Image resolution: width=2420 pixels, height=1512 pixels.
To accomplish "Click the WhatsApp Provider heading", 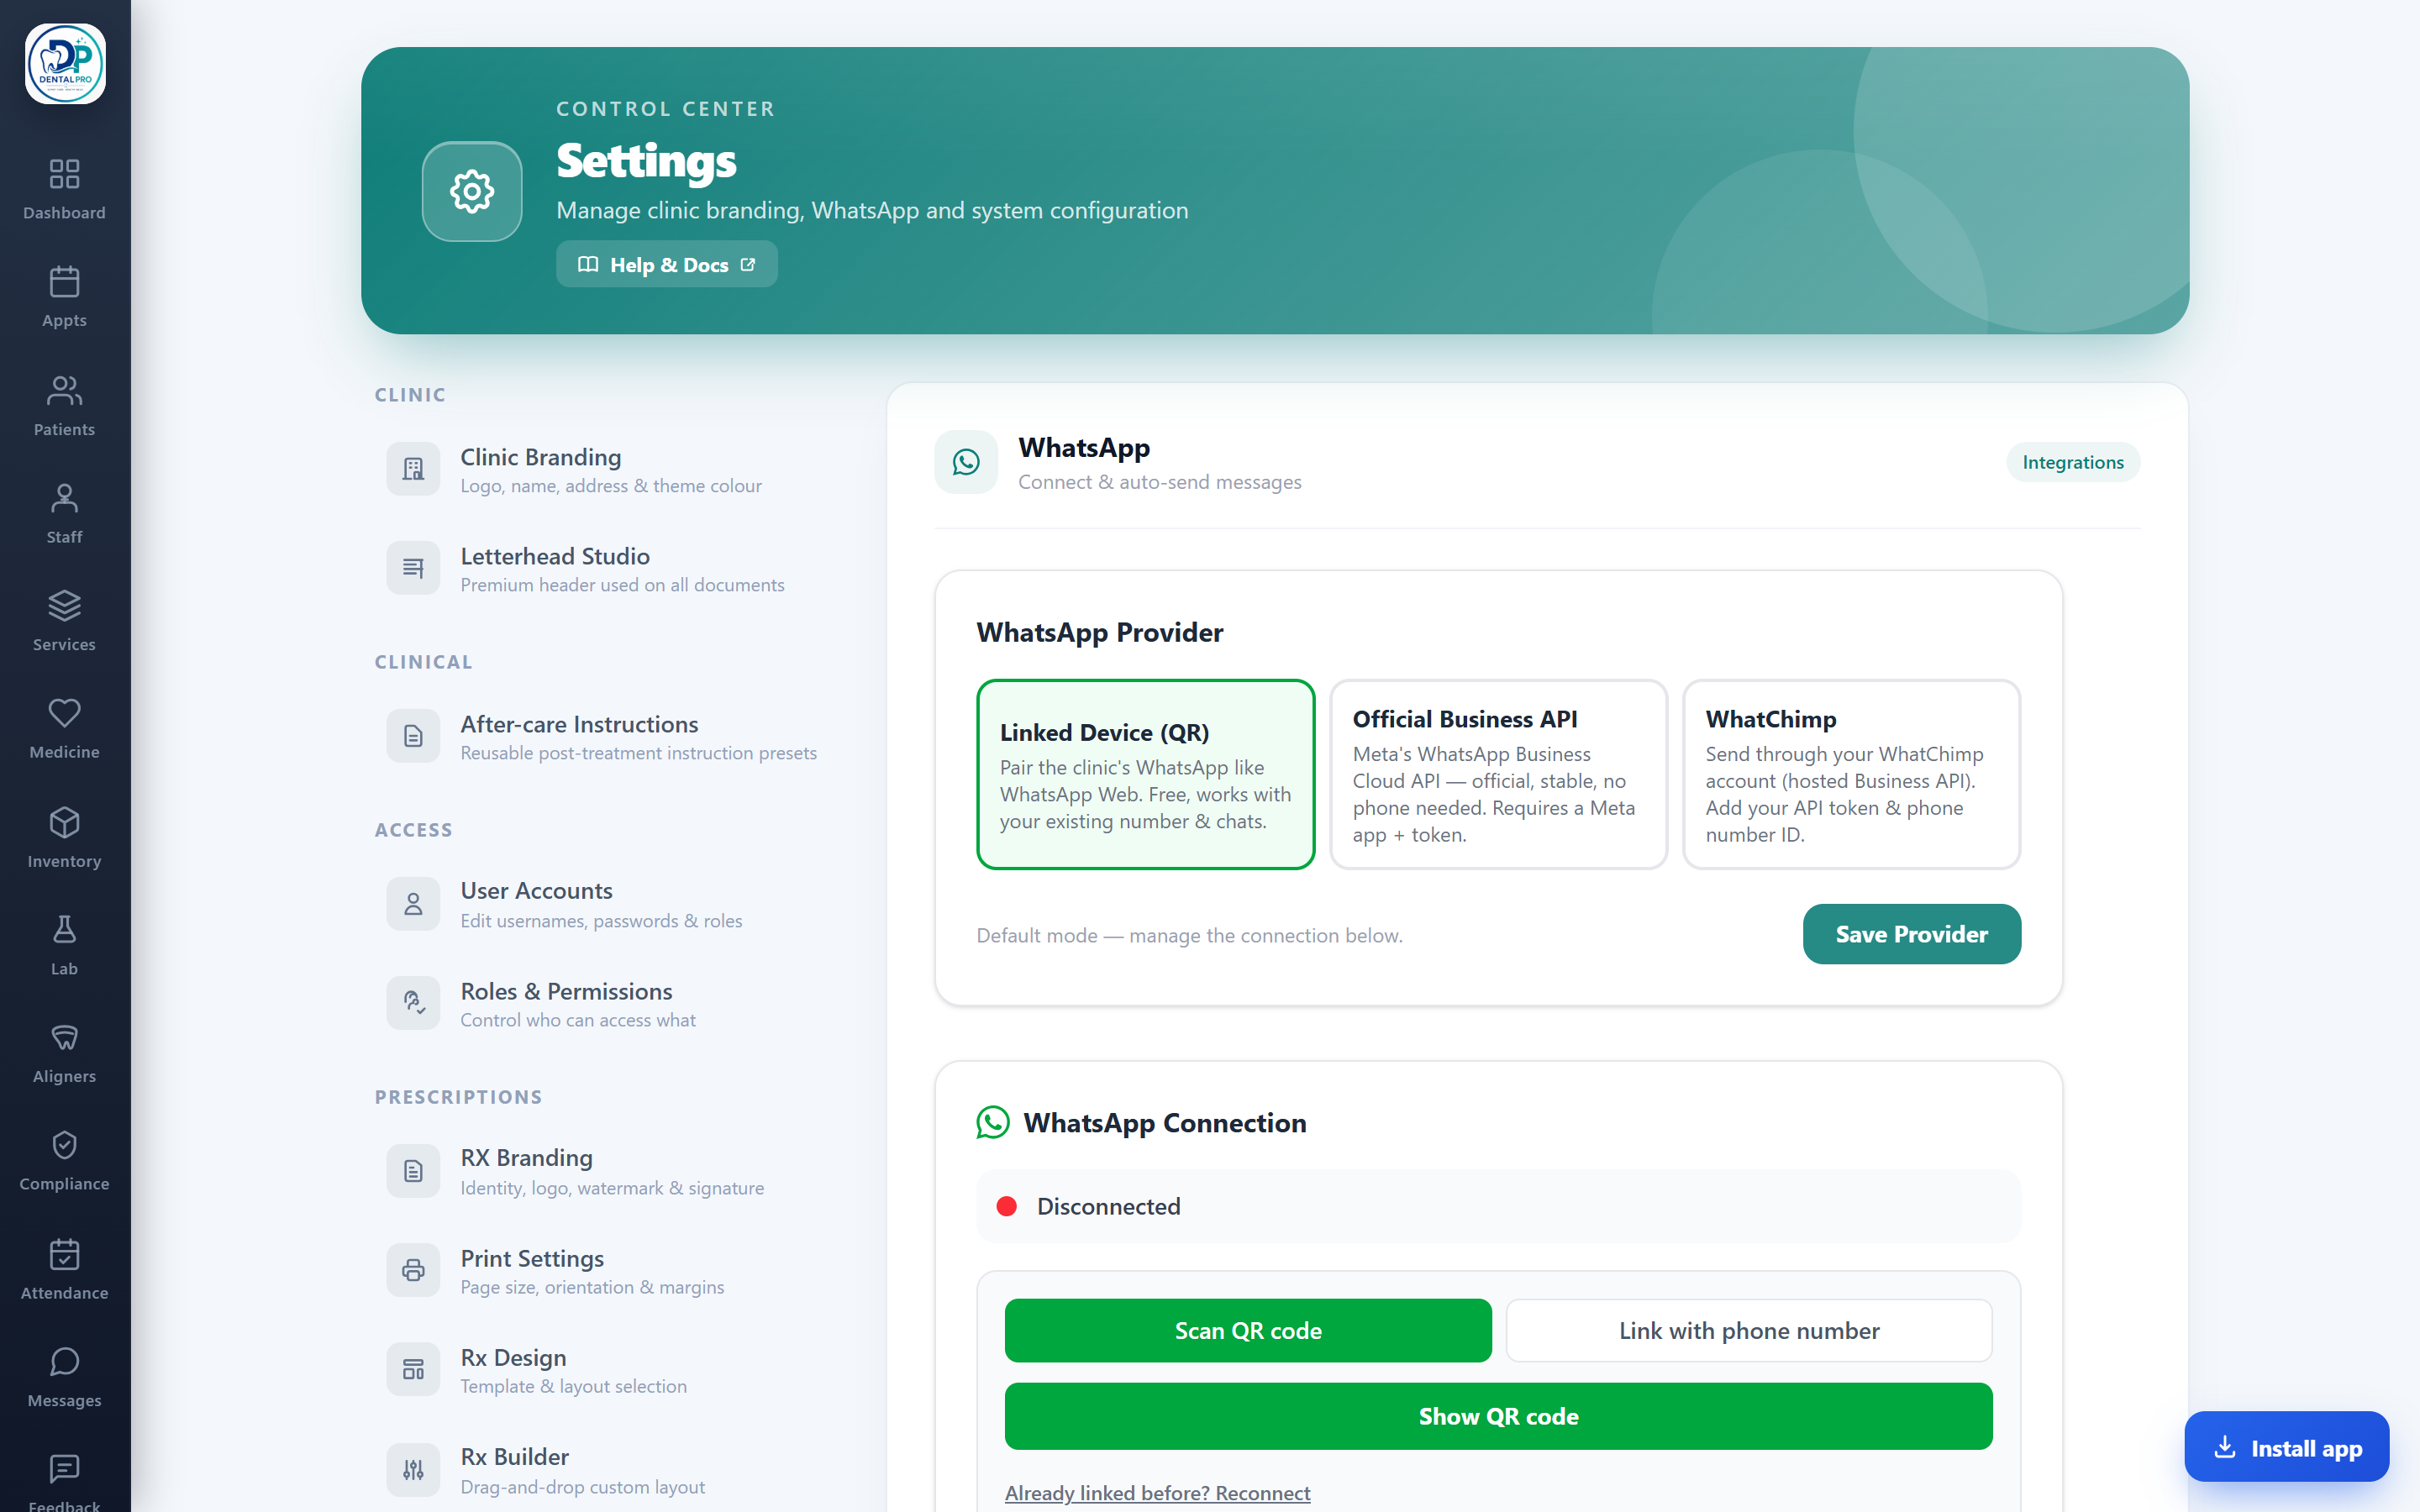I will [1100, 632].
